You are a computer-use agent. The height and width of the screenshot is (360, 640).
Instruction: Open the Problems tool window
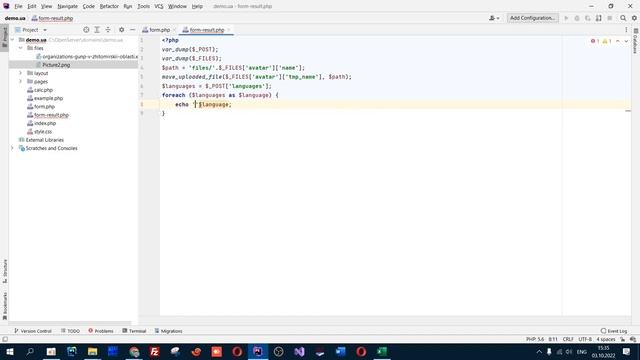(101, 331)
